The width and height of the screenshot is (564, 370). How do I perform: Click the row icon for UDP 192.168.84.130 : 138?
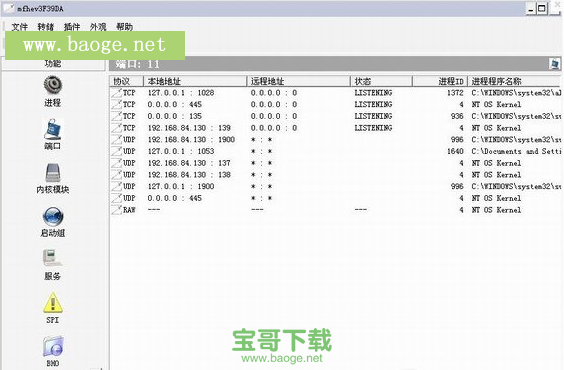tap(117, 175)
